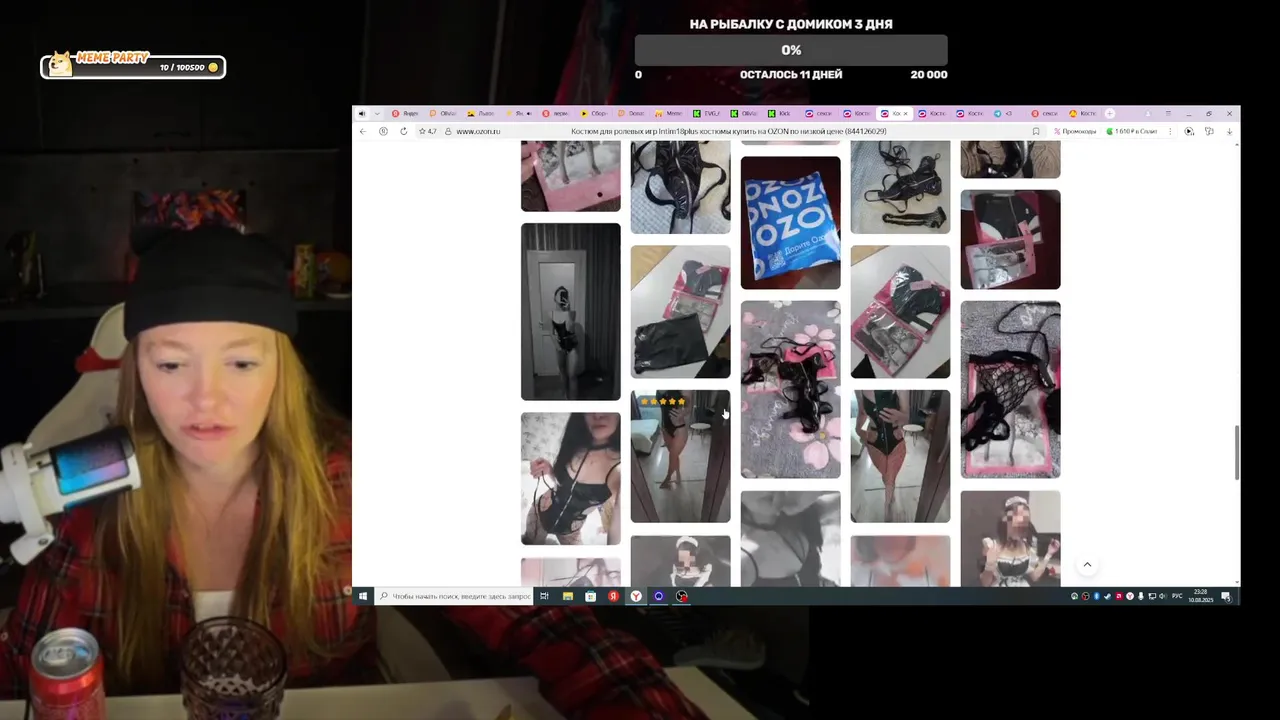Viewport: 1280px width, 720px height.
Task: Go back with the browser back arrow
Action: pyautogui.click(x=363, y=131)
